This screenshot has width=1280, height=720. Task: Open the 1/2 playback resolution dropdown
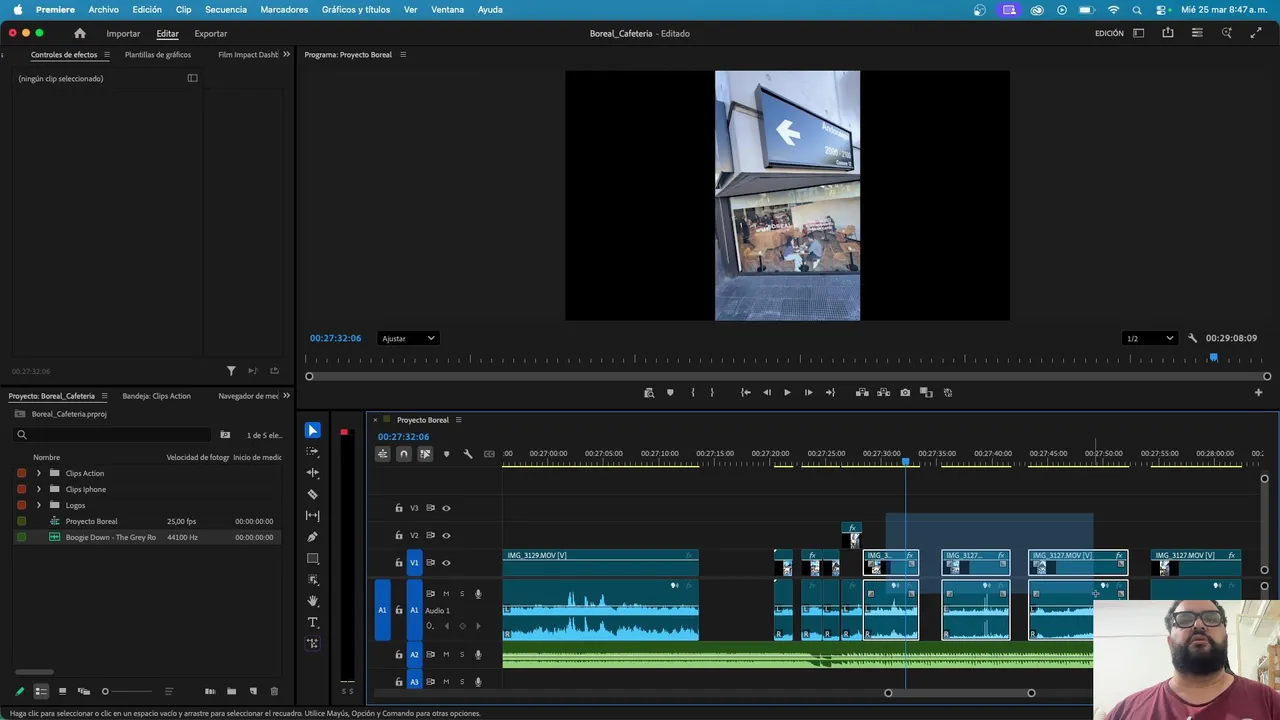1148,338
